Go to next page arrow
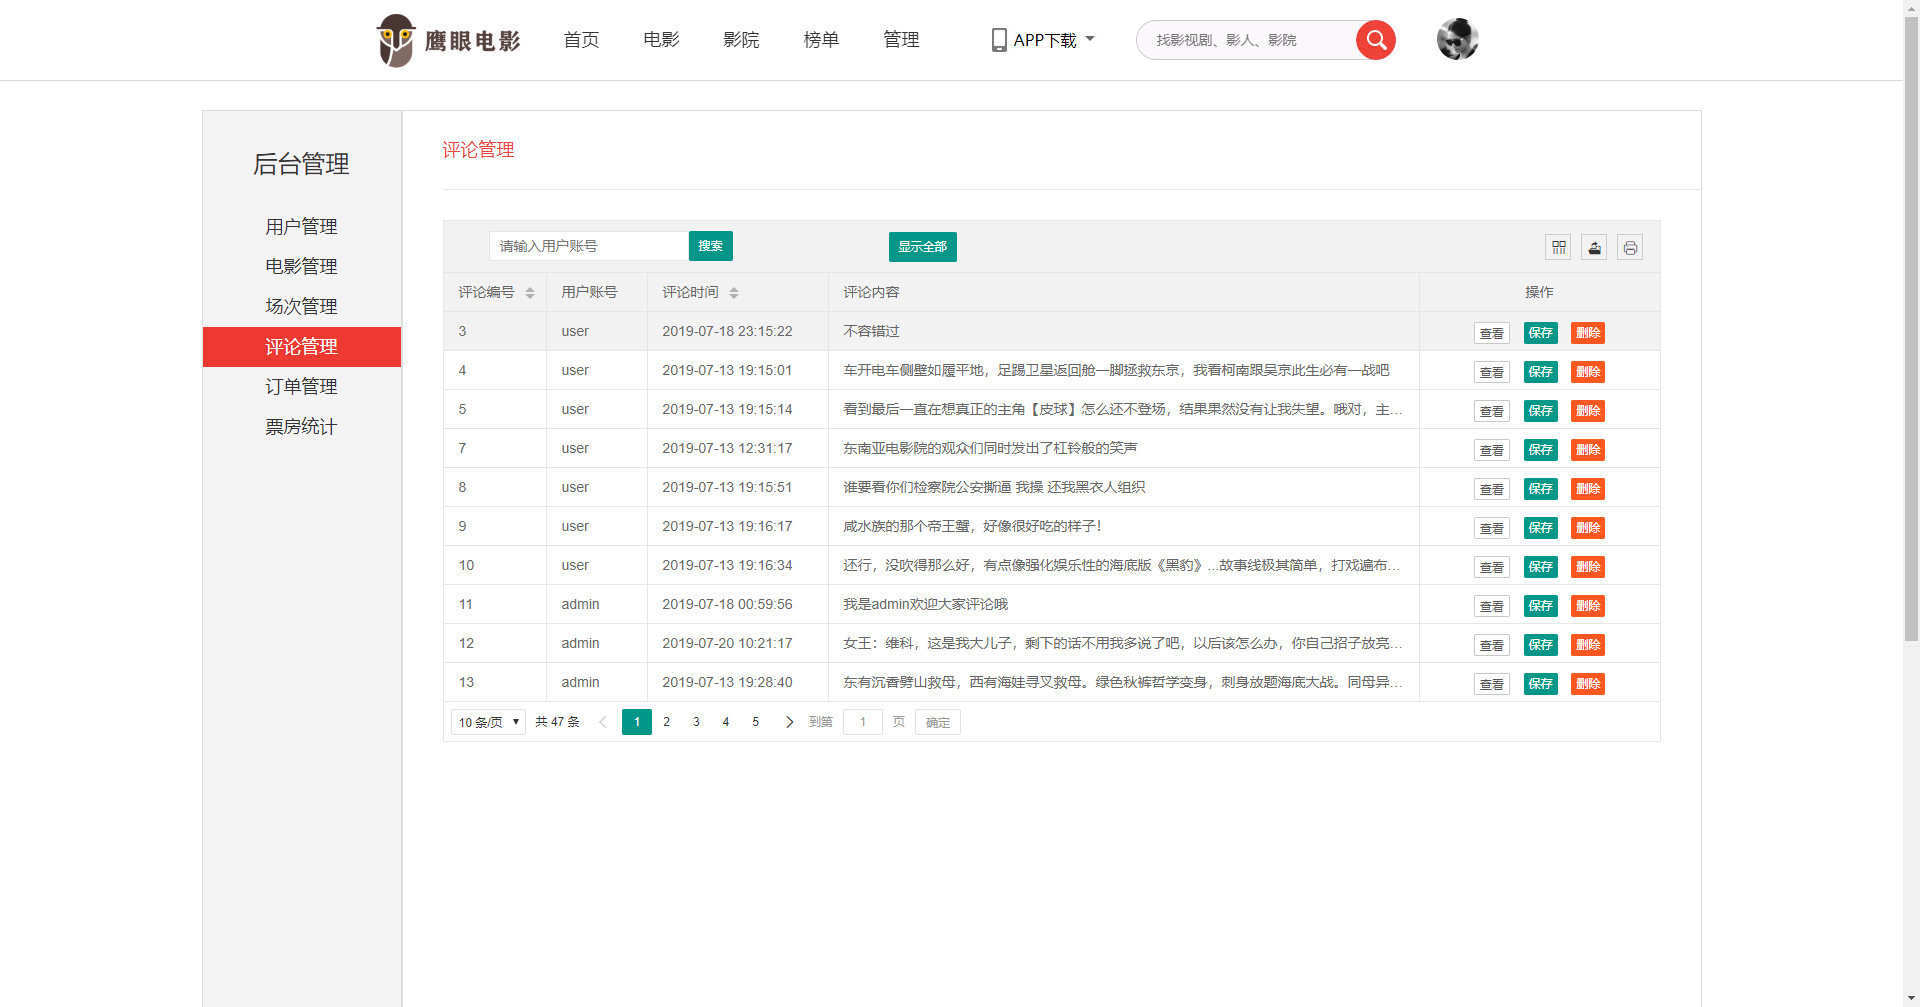 (x=789, y=722)
